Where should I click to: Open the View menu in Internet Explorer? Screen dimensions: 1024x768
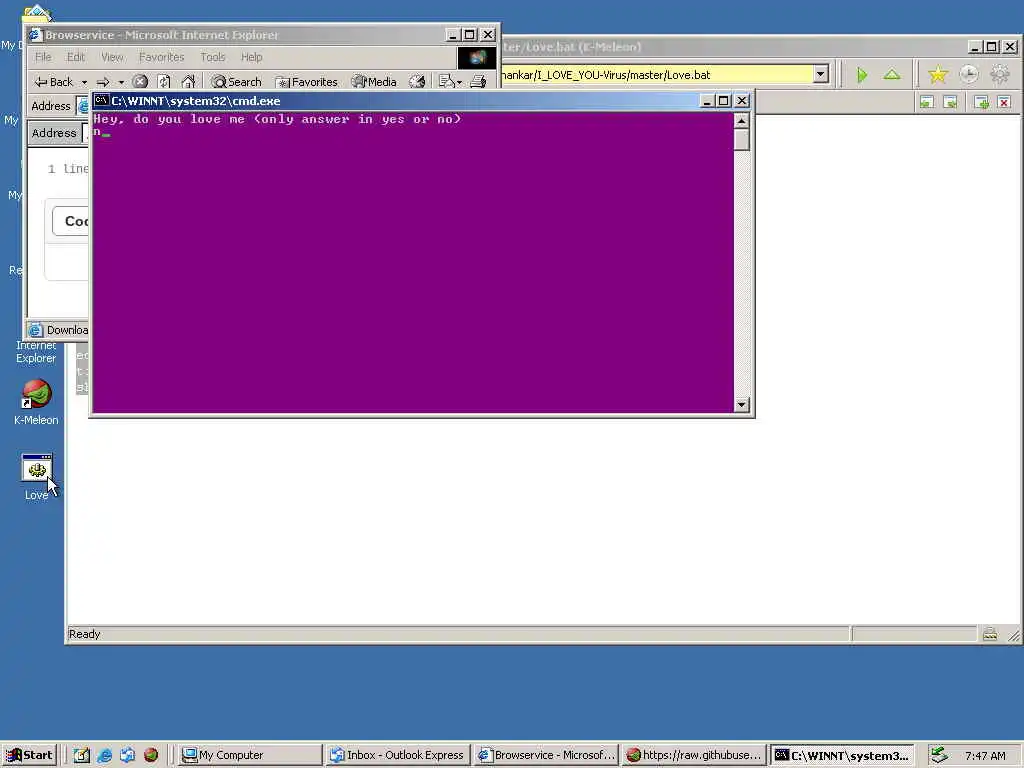[x=112, y=57]
